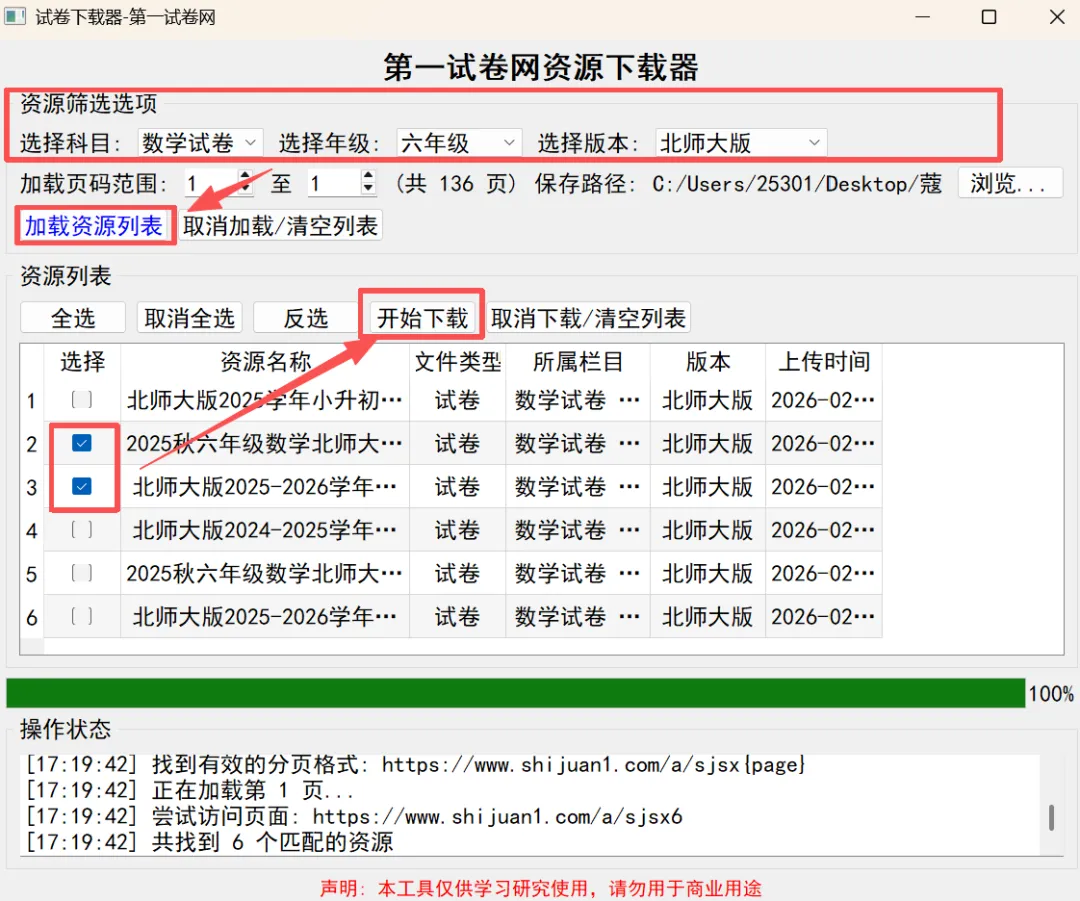The image size is (1080, 901).
Task: Click log line 正在加载第 1 页...
Action: tap(253, 790)
